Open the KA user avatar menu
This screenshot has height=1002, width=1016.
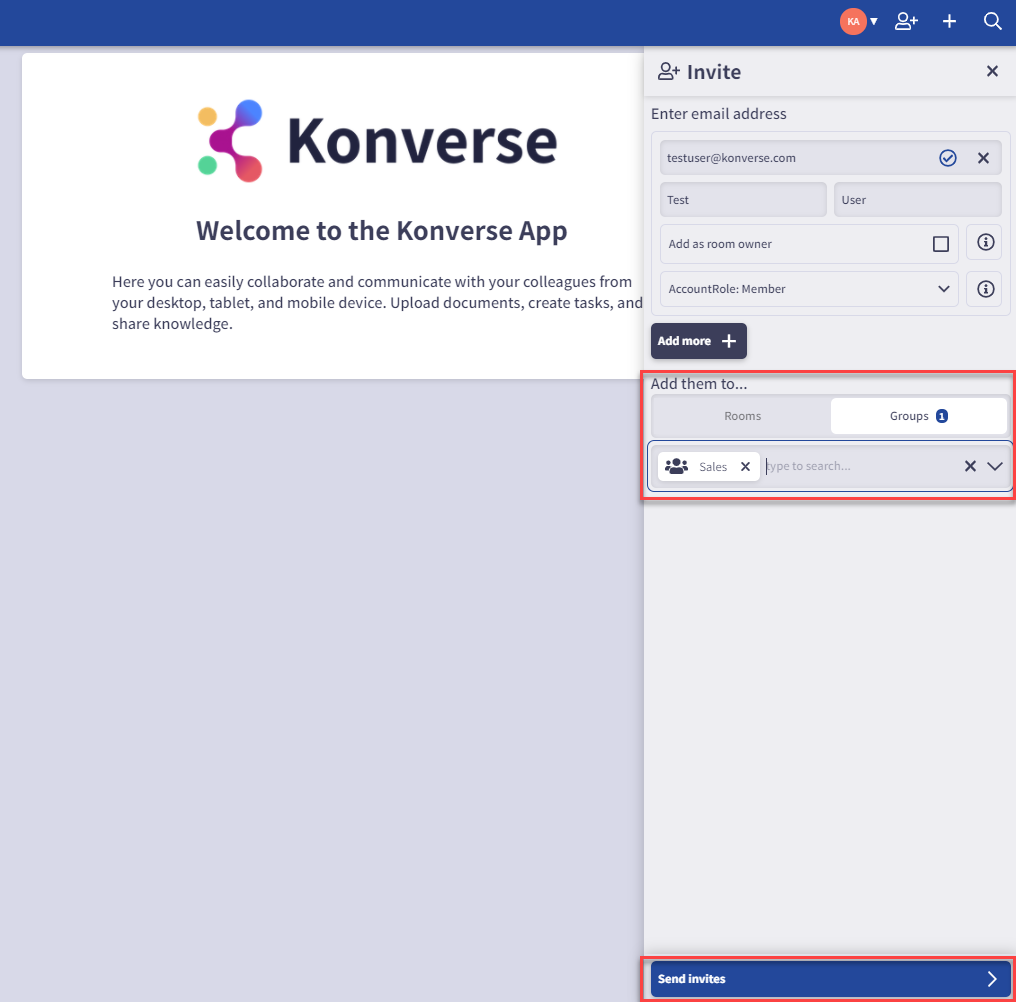click(853, 21)
